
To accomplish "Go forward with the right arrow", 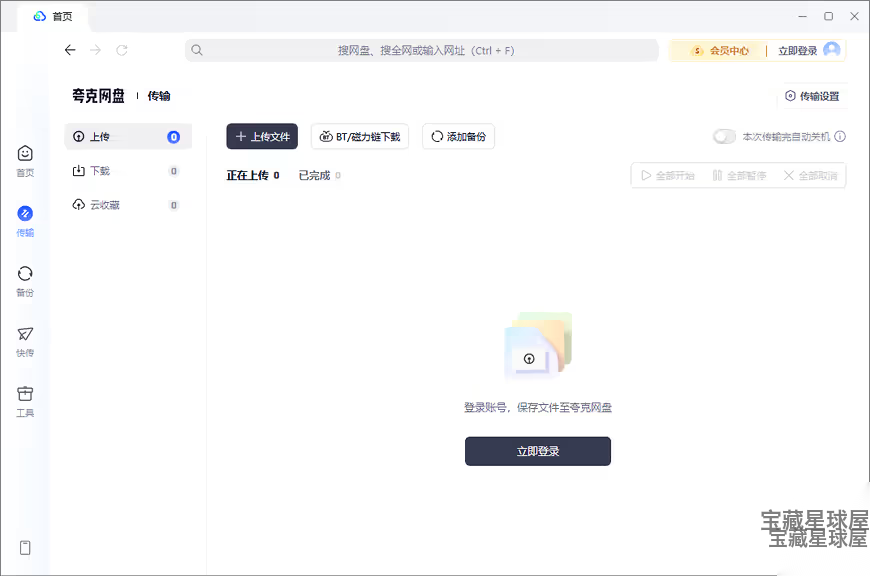I will click(95, 50).
